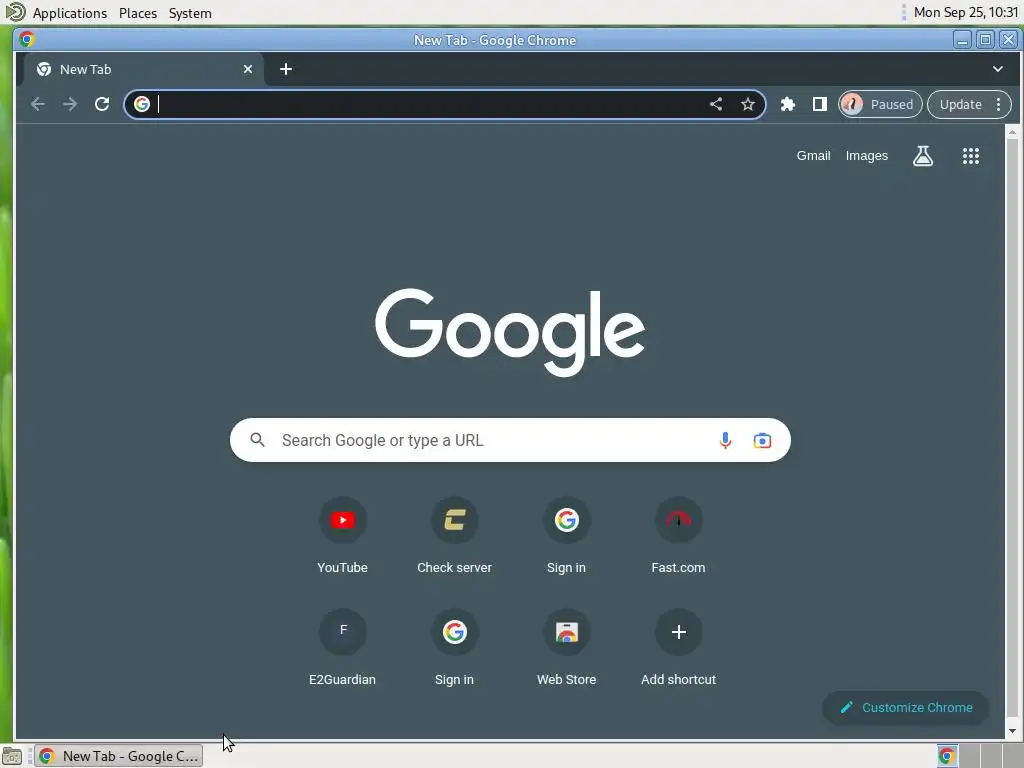This screenshot has height=768, width=1024.
Task: Close the New Tab tab
Action: (x=248, y=69)
